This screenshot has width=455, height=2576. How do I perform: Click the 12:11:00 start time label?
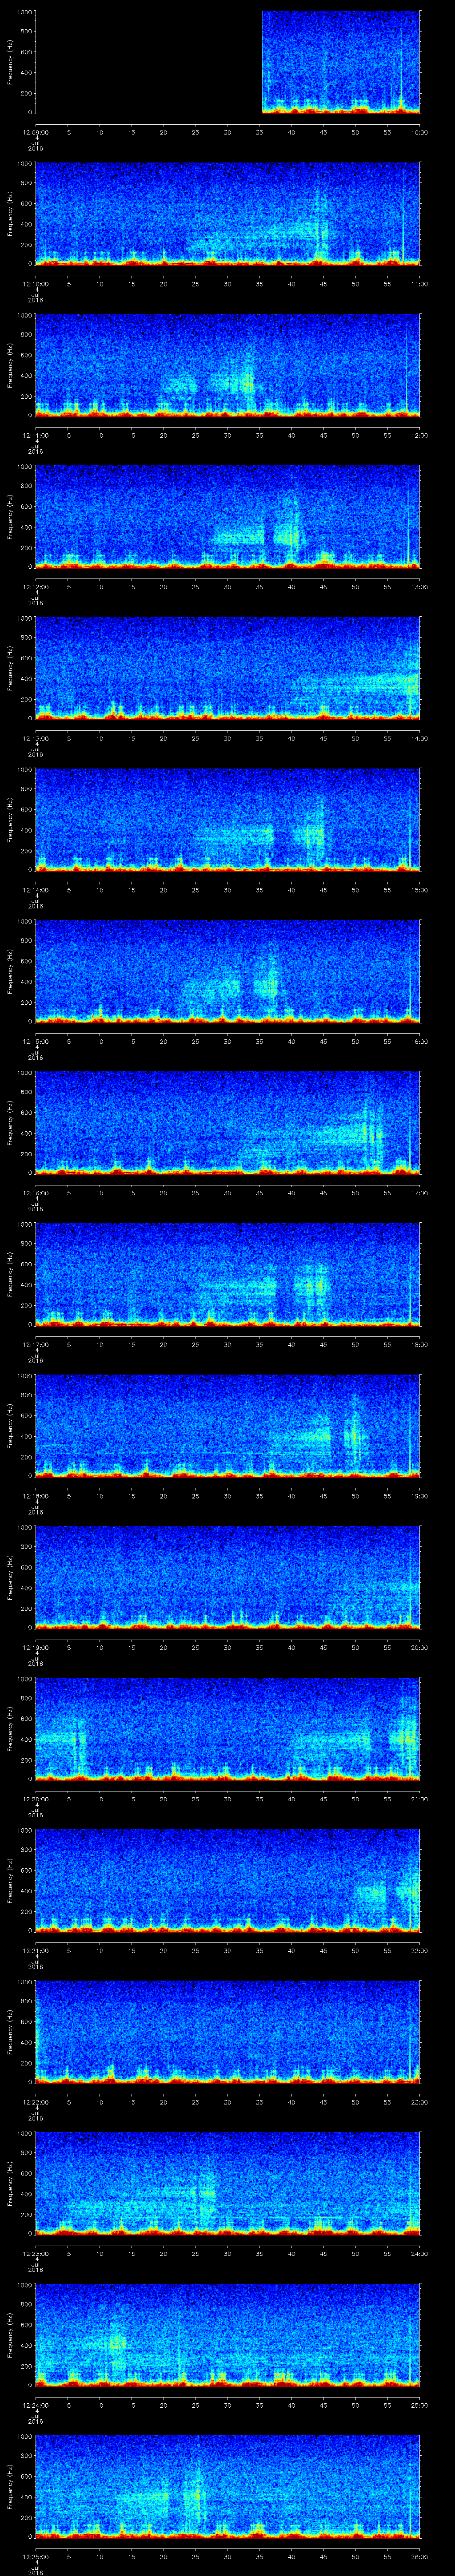tap(36, 435)
